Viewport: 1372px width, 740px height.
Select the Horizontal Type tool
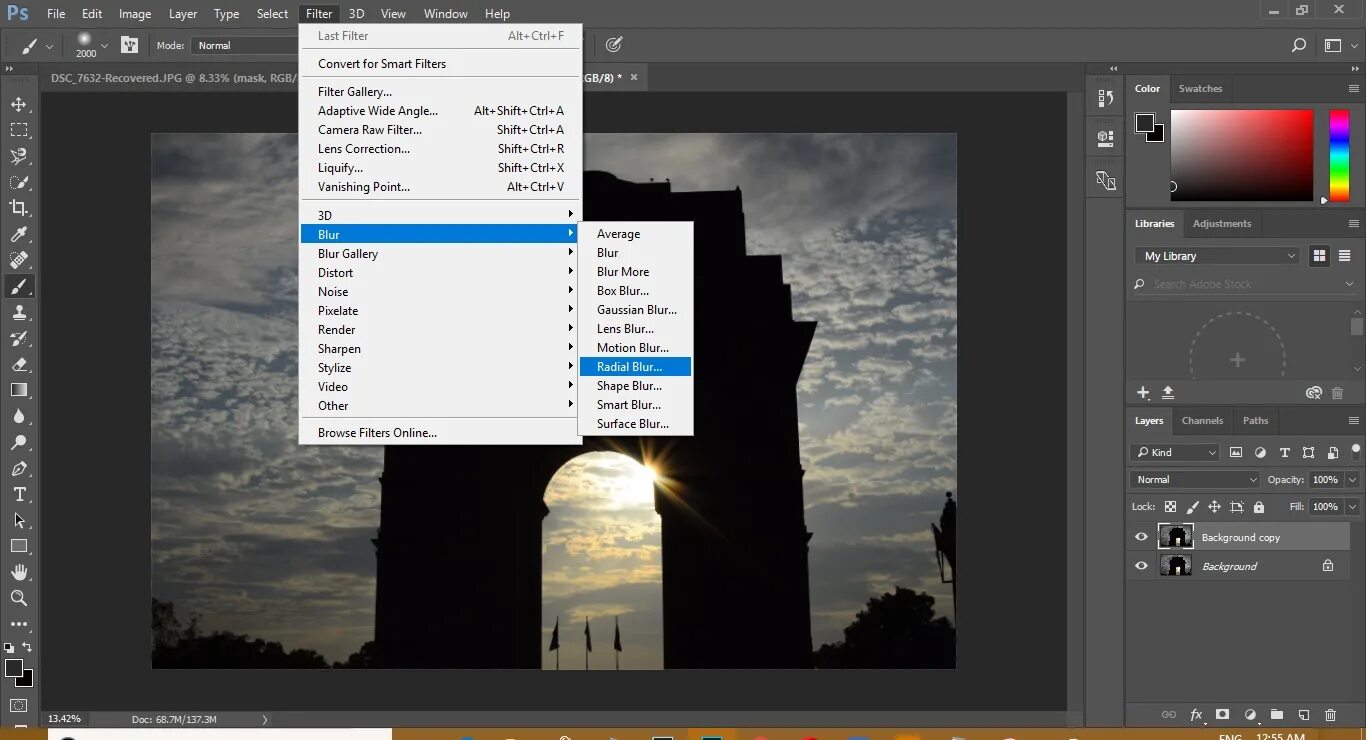pyautogui.click(x=19, y=494)
